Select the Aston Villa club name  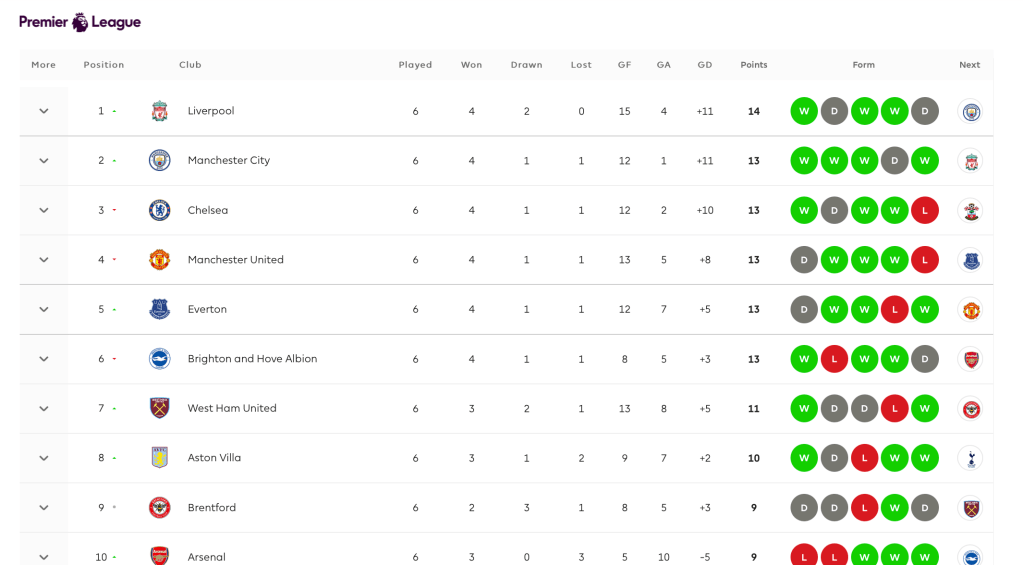[x=214, y=458]
